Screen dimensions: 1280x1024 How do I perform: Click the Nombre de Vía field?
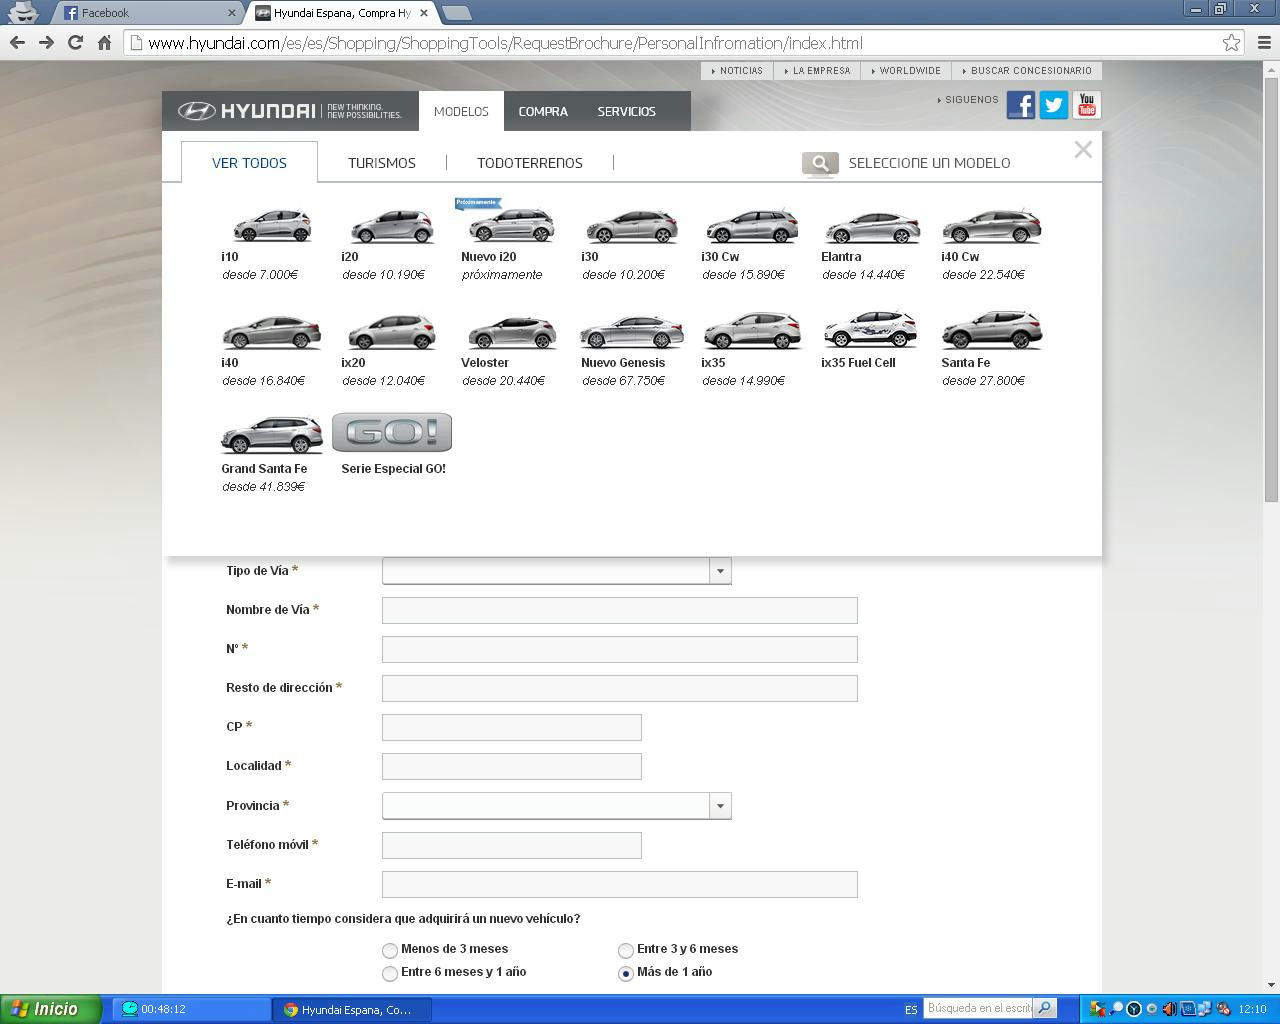(620, 610)
